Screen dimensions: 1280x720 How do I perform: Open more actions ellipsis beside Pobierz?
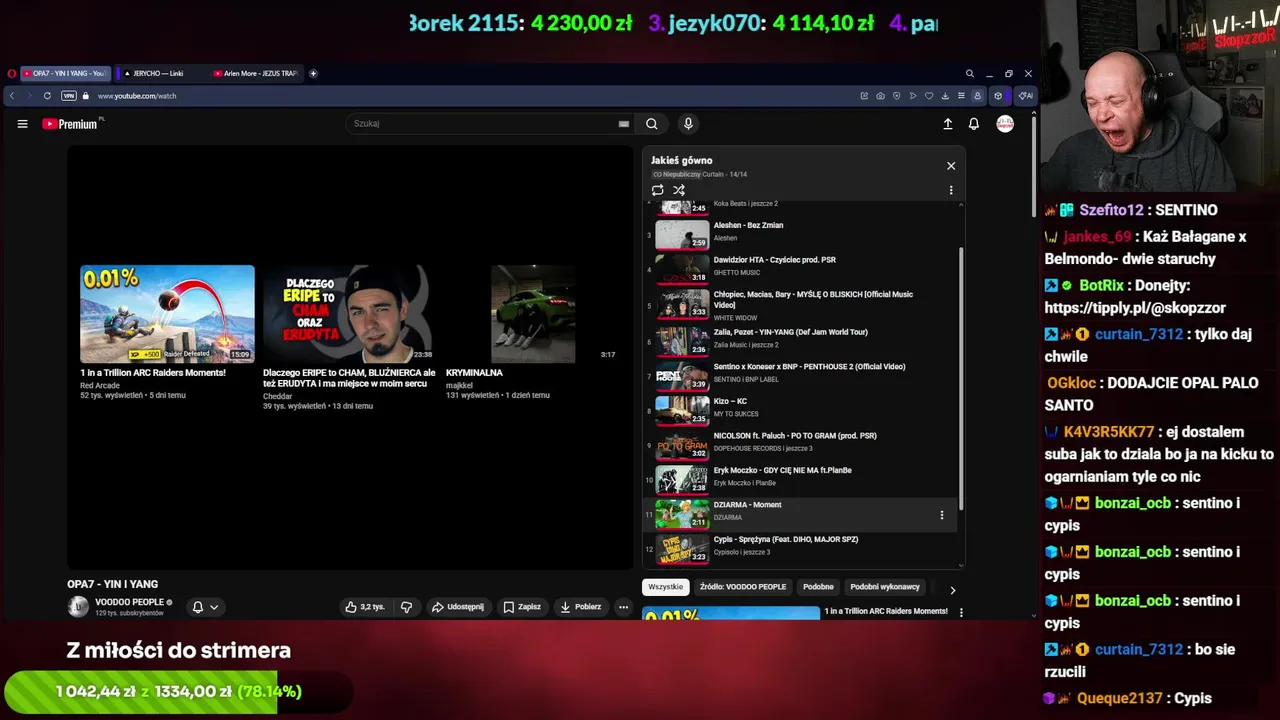pos(623,607)
